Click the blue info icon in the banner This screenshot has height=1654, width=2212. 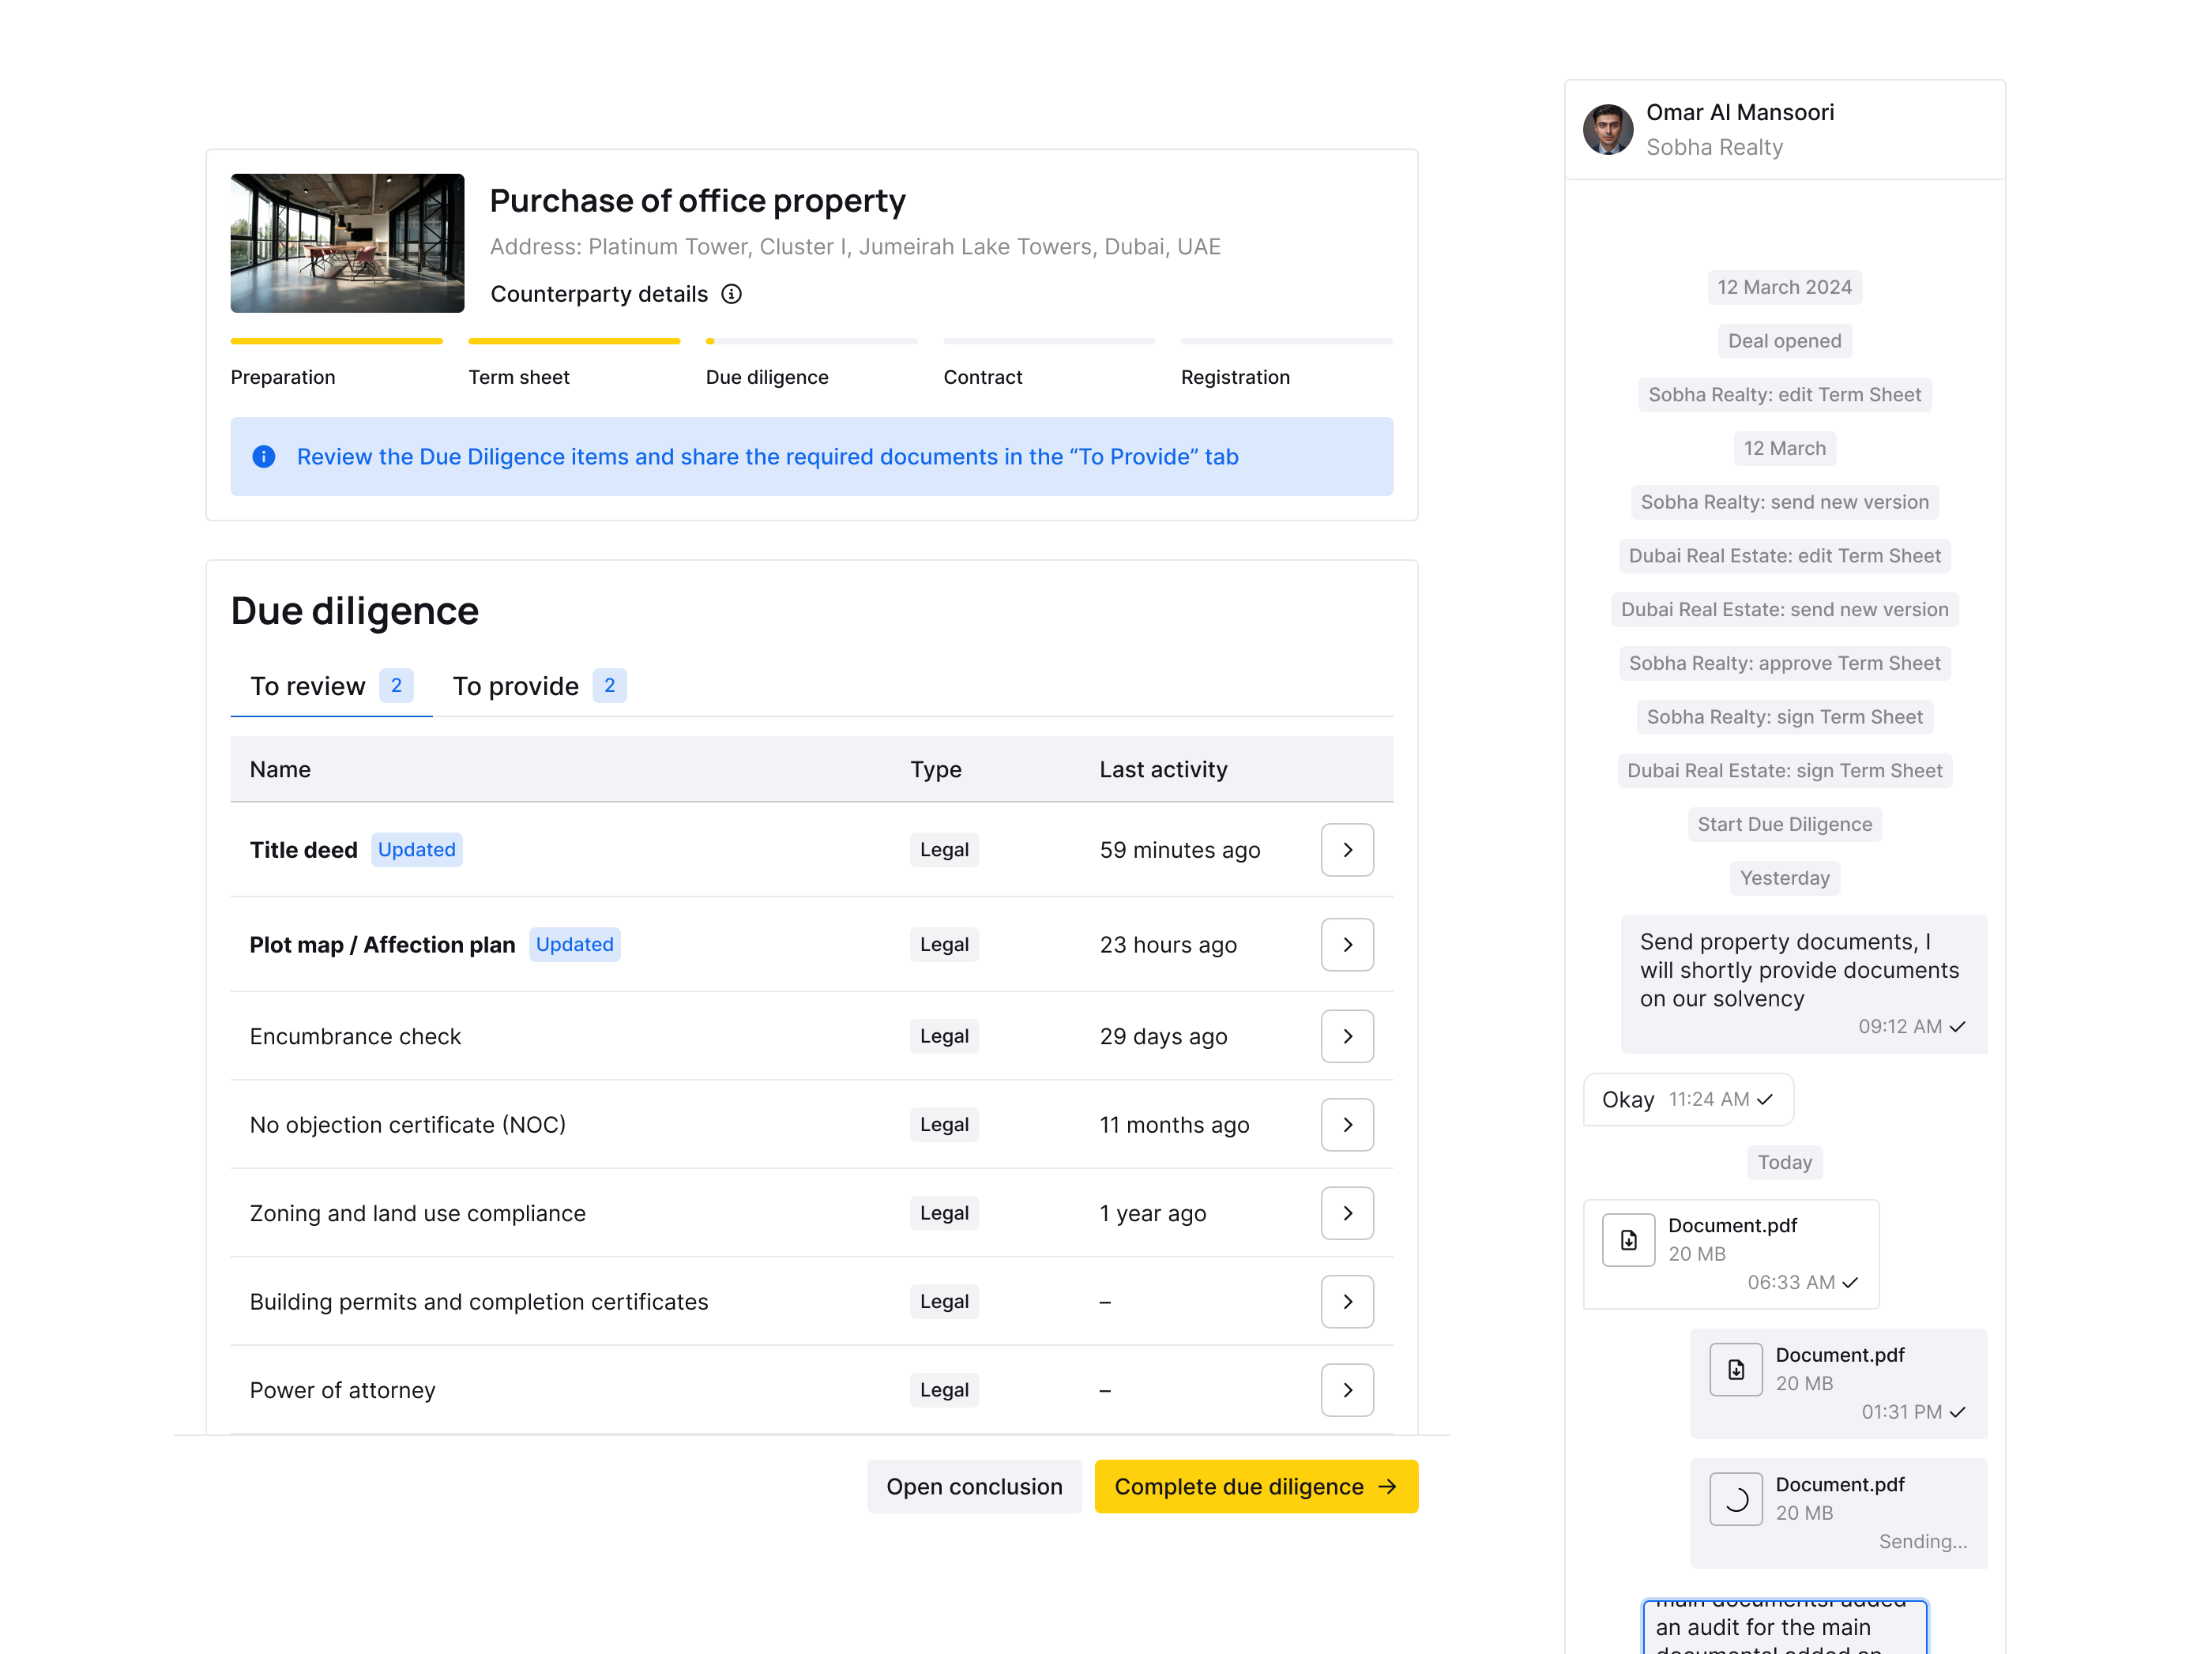click(x=264, y=457)
